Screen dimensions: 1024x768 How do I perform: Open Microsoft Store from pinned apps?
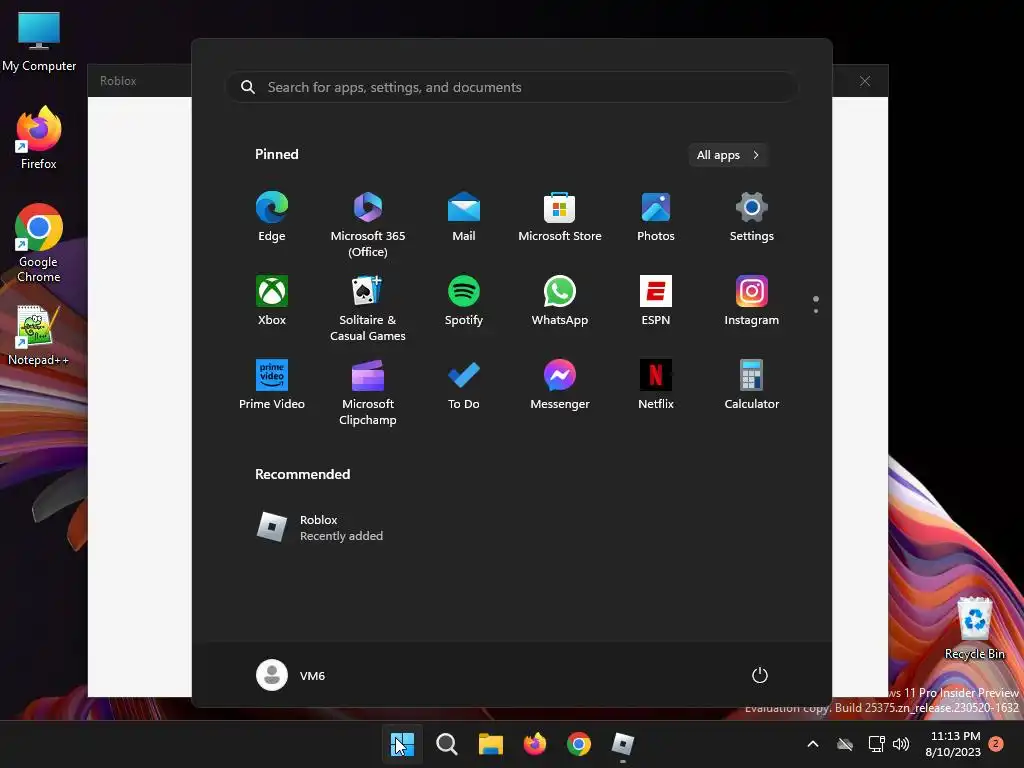click(560, 217)
